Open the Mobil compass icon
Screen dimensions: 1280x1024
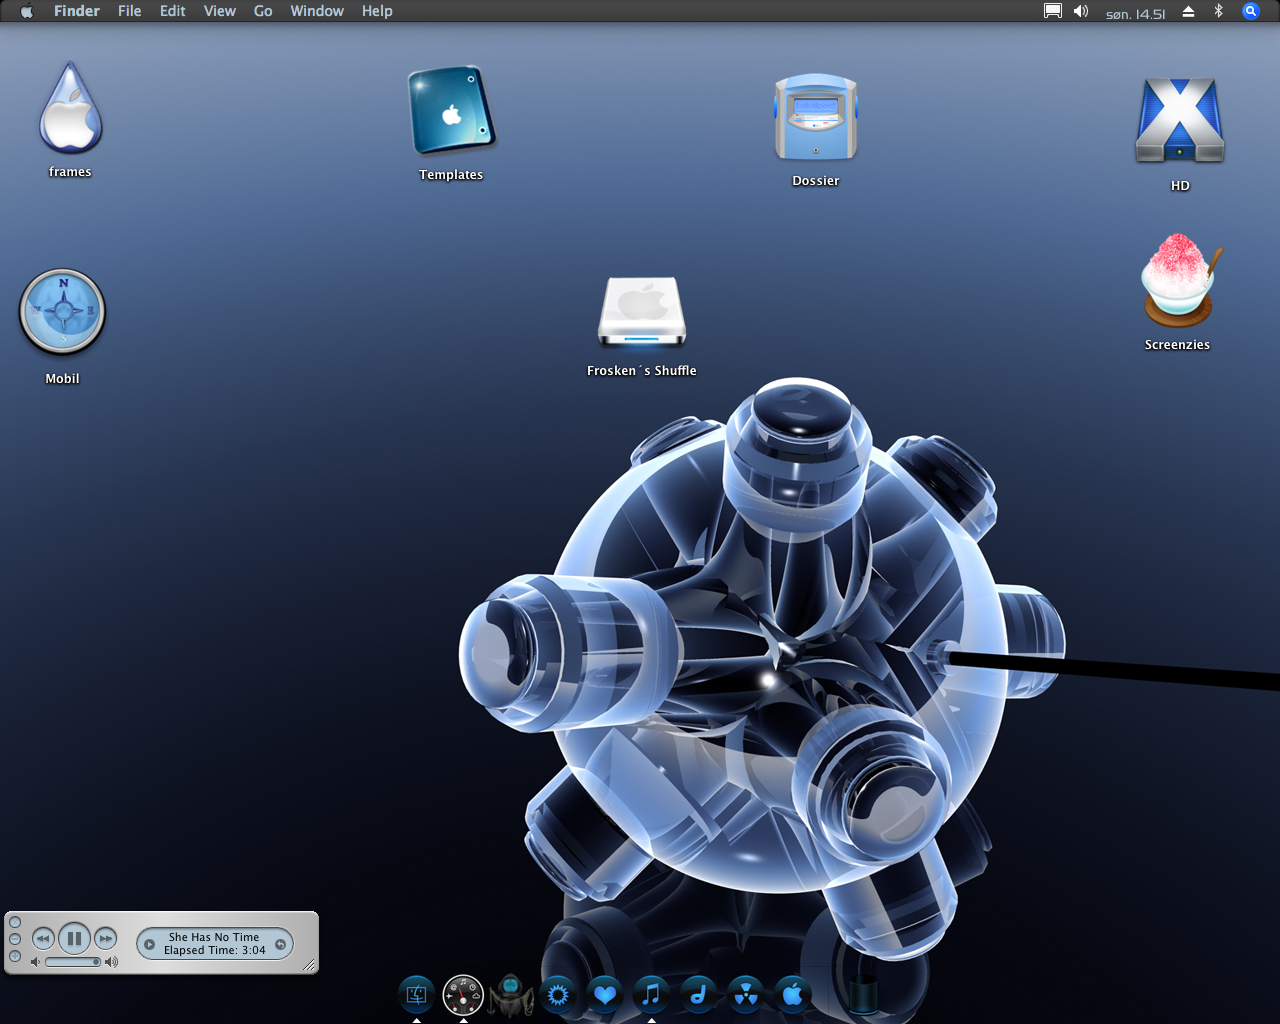(62, 312)
